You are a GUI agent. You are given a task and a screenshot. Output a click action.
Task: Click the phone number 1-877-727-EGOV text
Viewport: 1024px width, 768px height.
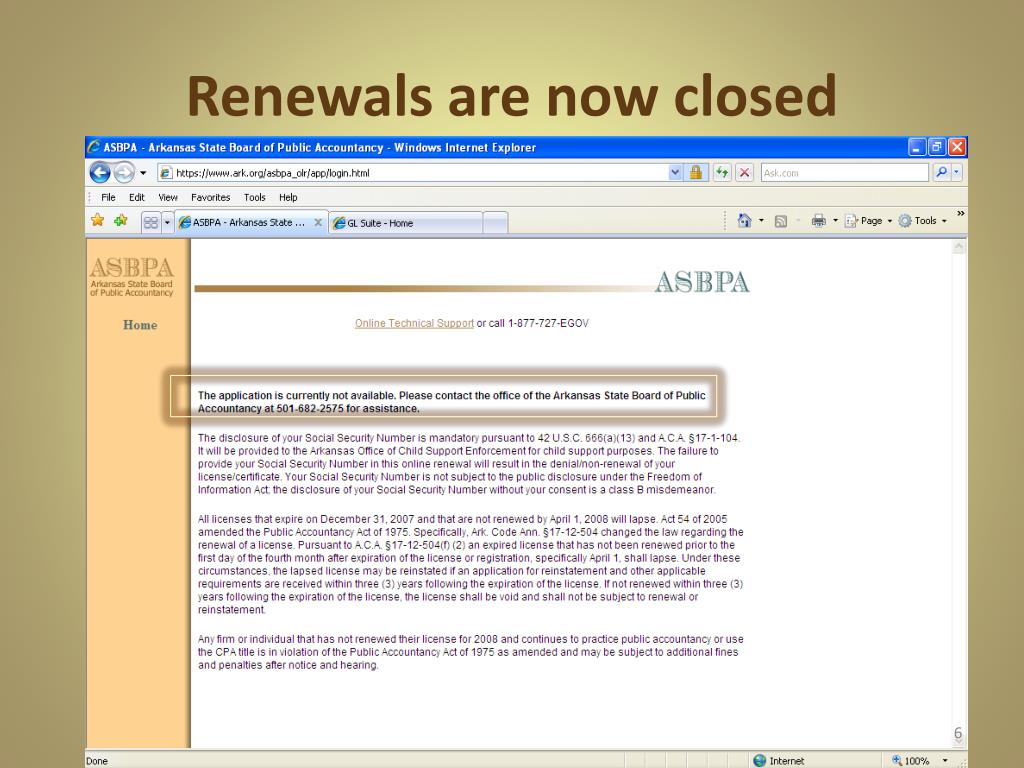[x=548, y=323]
